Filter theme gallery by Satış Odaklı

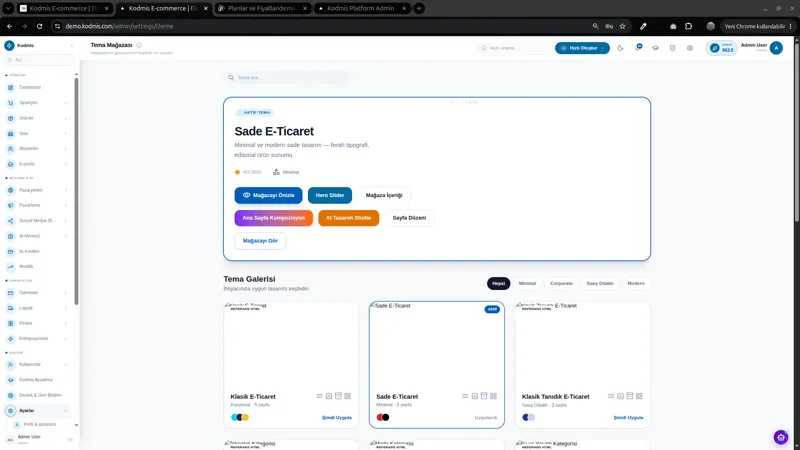click(599, 283)
